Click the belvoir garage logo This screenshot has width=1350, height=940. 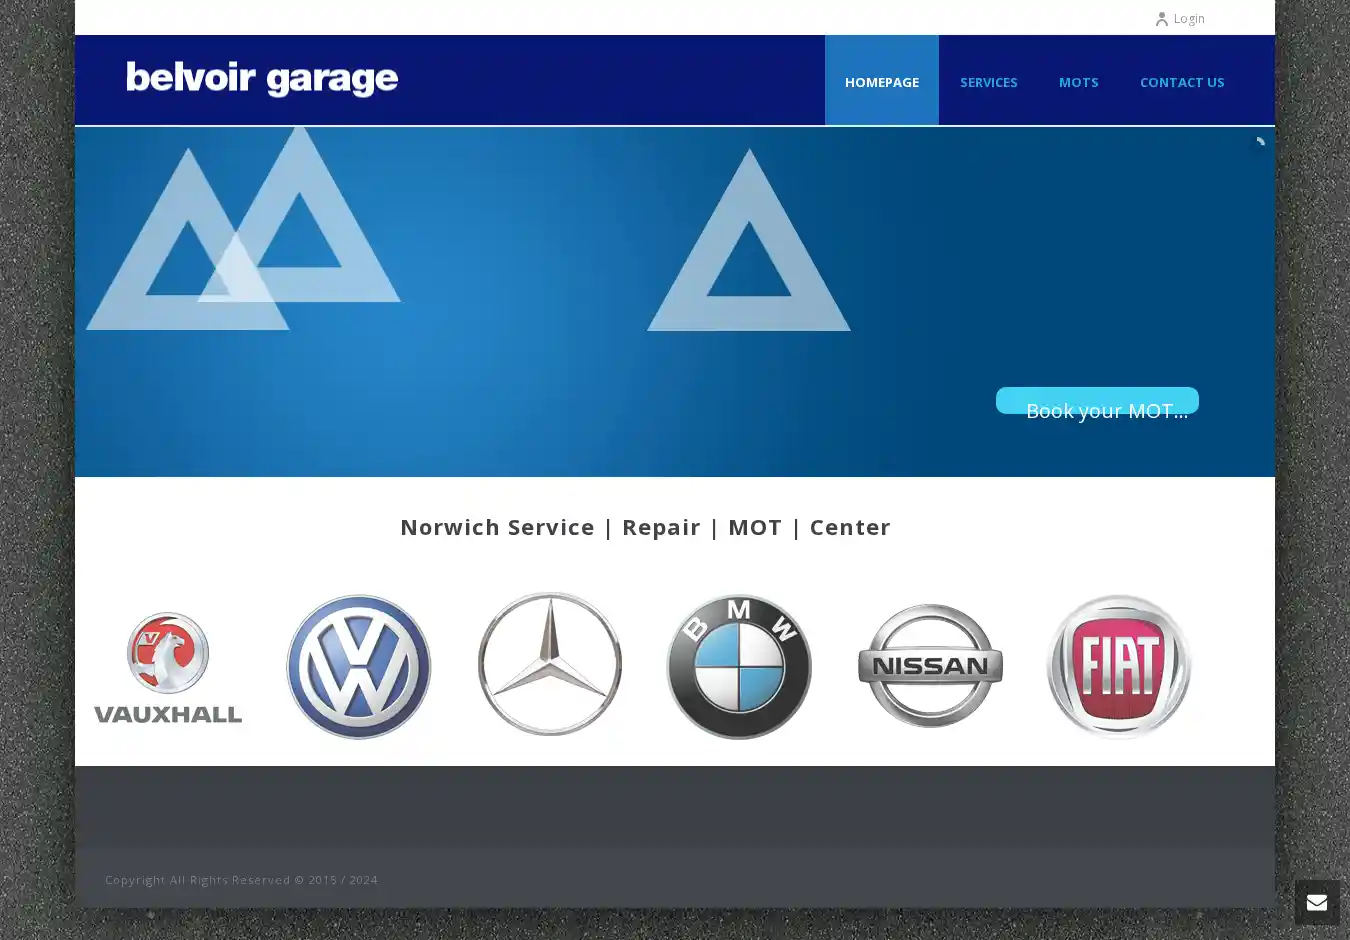[x=262, y=79]
